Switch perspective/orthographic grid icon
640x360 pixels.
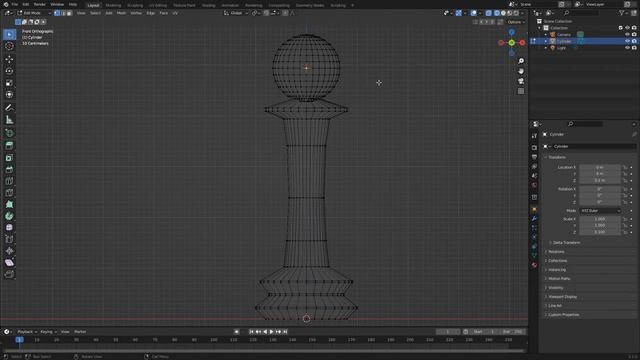521,91
